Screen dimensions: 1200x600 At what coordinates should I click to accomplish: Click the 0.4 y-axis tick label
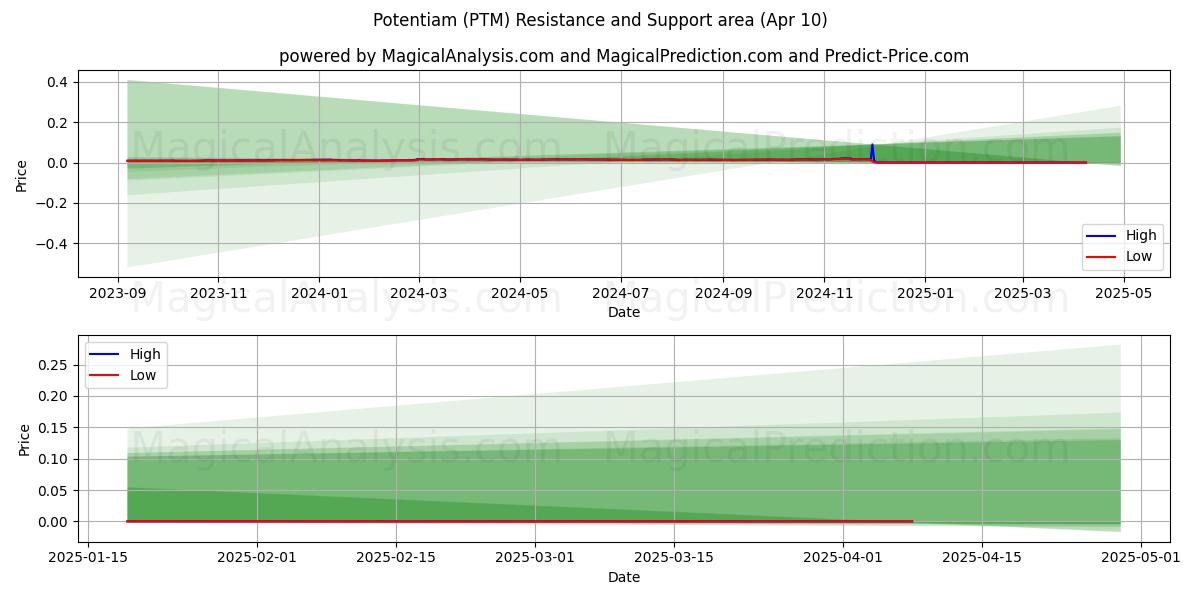click(57, 82)
